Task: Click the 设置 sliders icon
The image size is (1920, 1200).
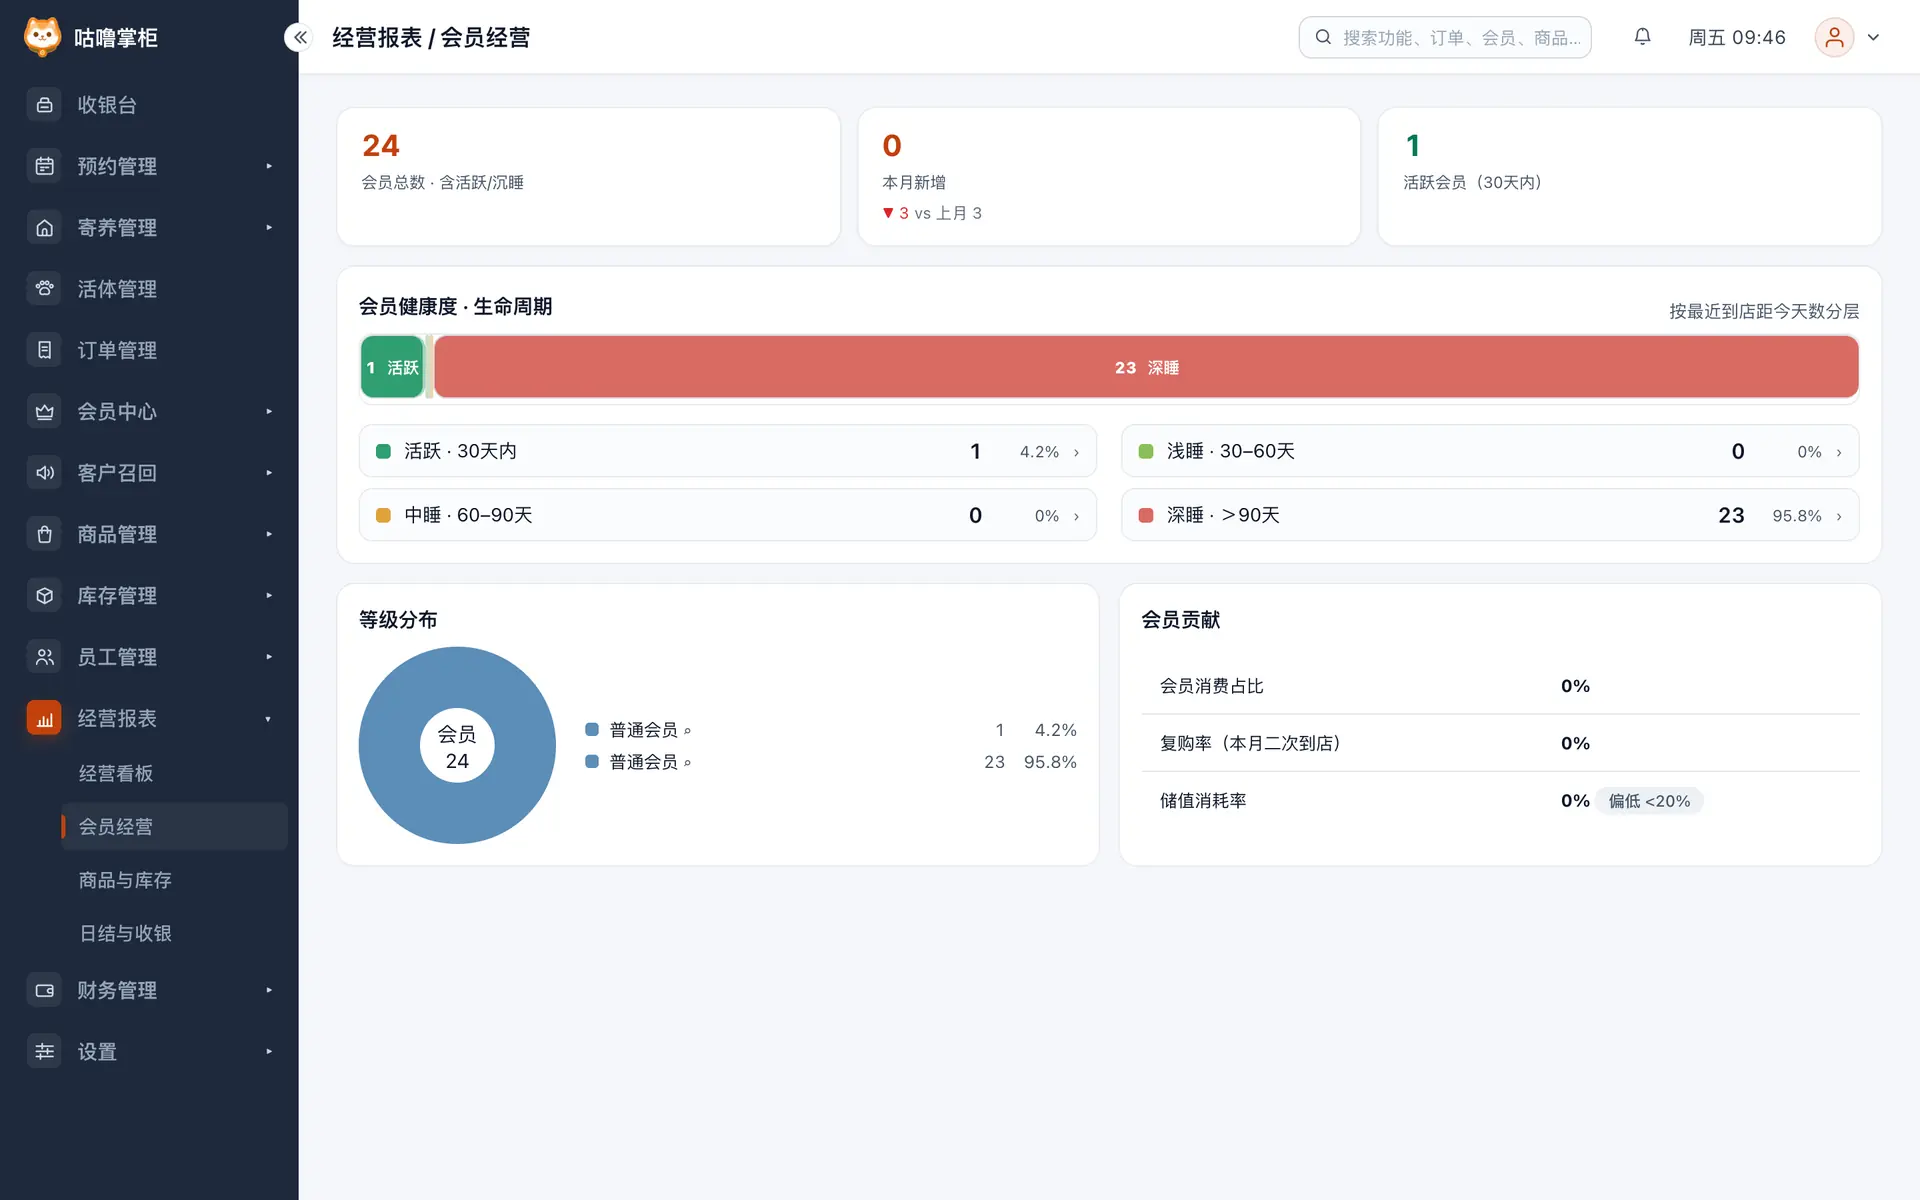Action: click(44, 1051)
